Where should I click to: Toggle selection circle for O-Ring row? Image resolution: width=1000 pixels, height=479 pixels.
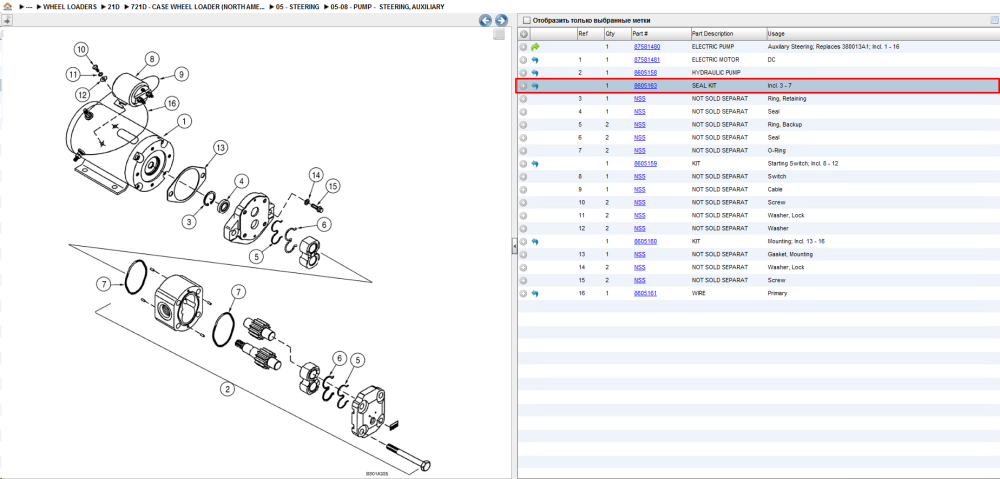click(x=524, y=151)
